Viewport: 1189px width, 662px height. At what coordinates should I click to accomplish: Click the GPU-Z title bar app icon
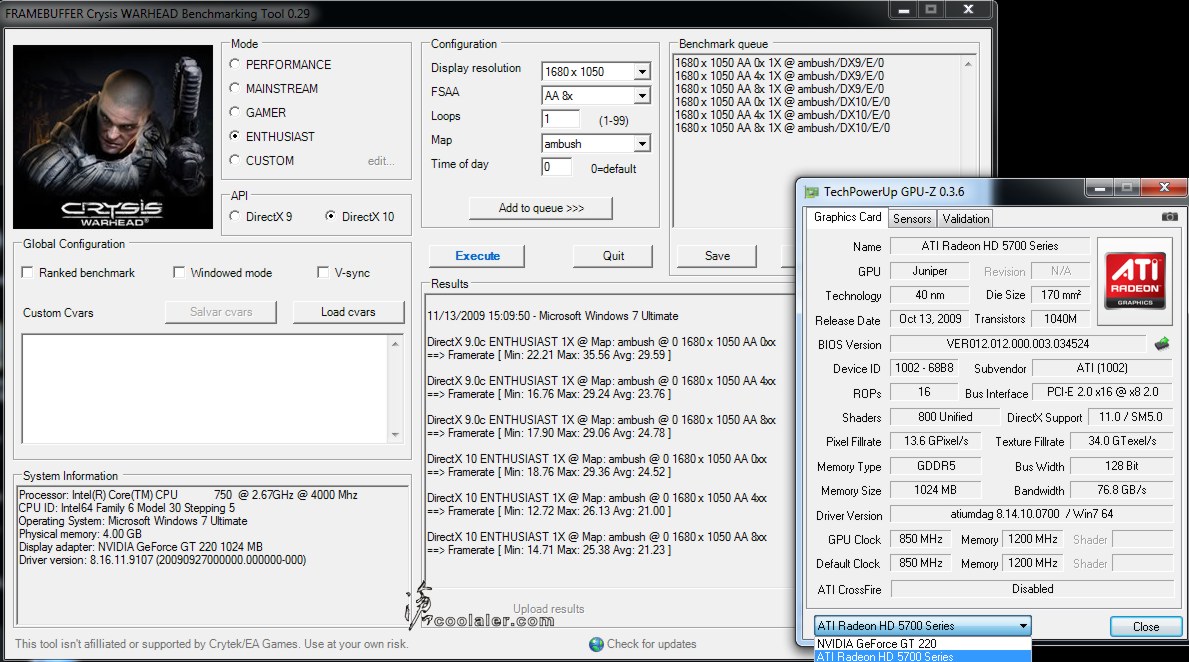point(811,192)
